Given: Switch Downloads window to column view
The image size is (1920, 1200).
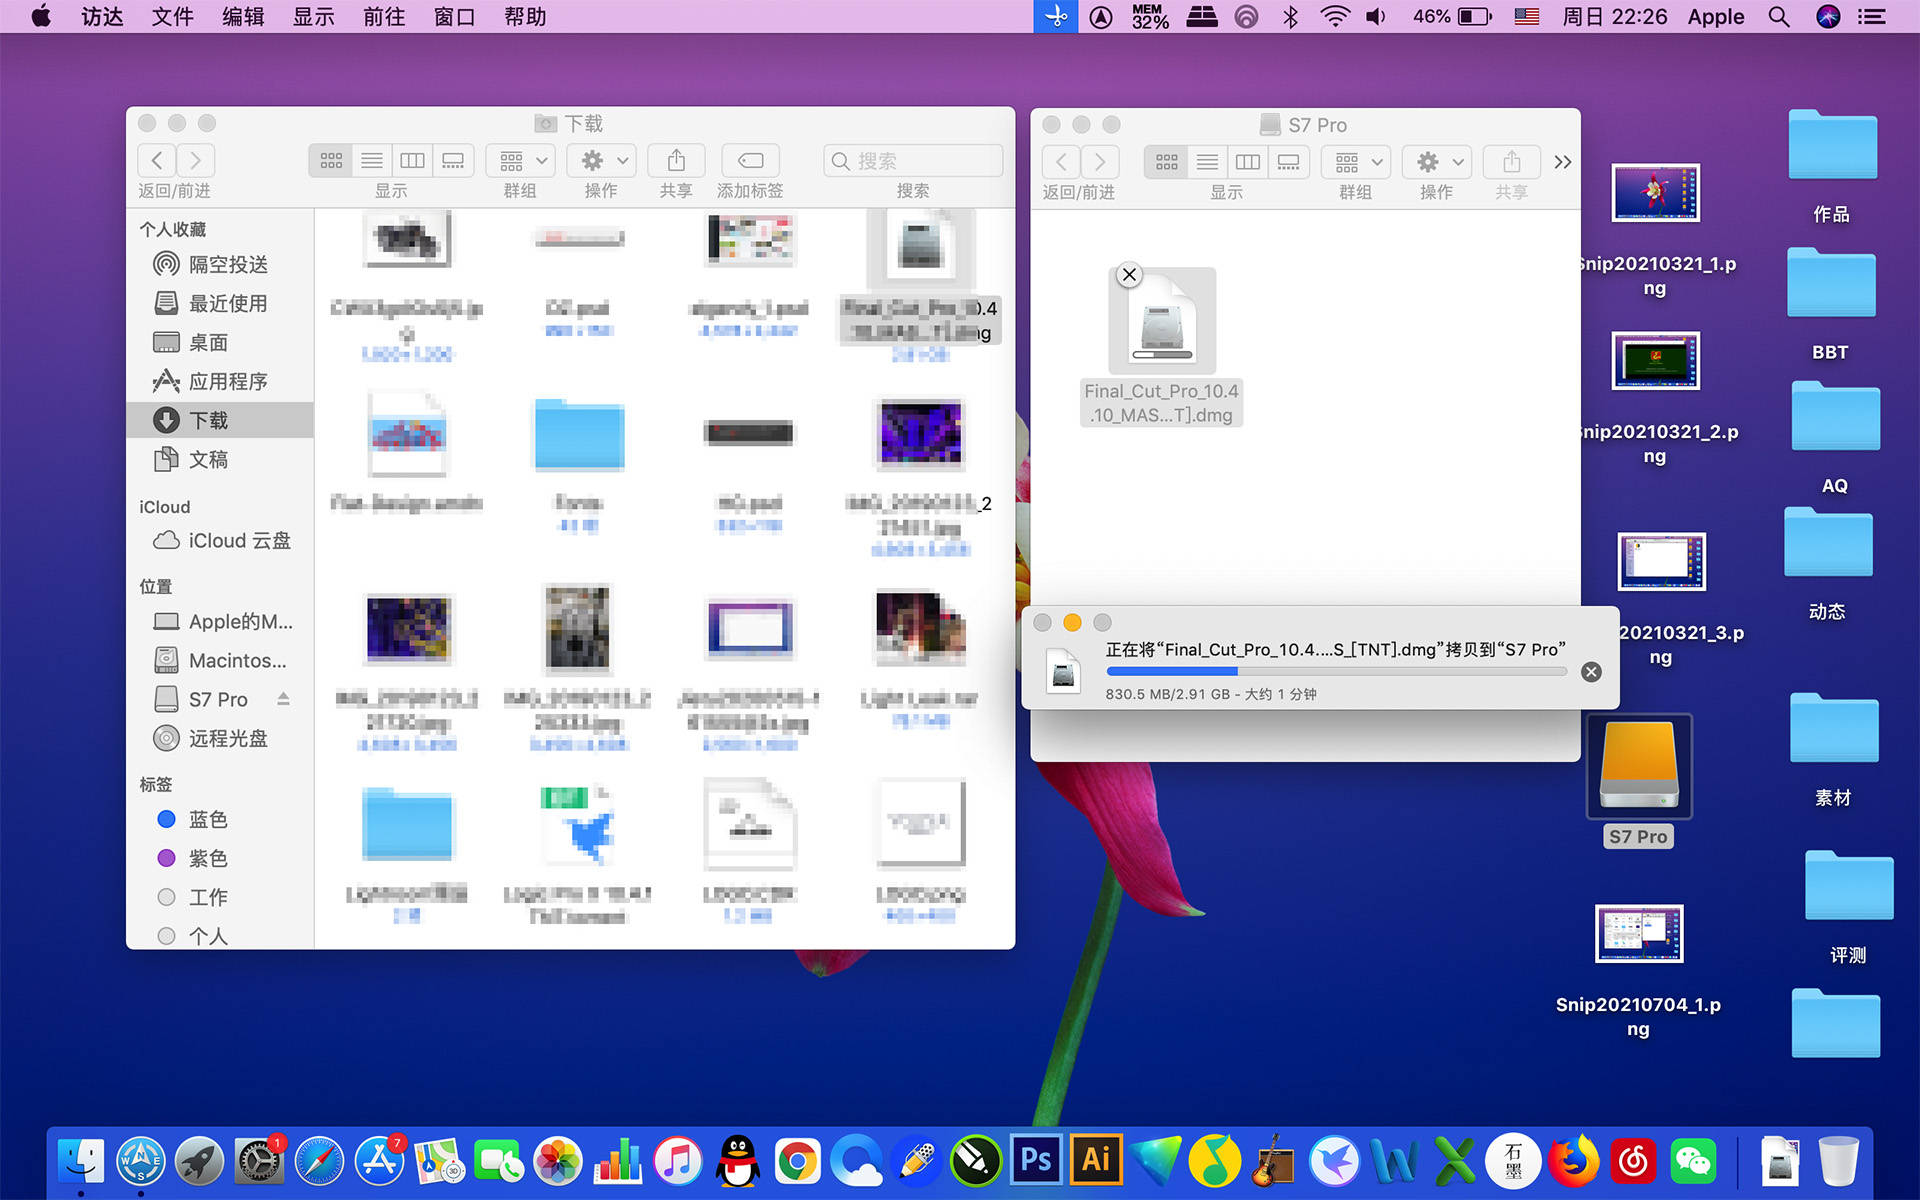Looking at the screenshot, I should pyautogui.click(x=412, y=161).
